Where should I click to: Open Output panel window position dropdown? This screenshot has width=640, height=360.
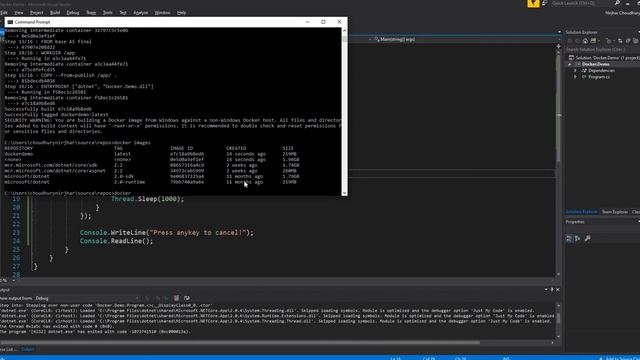[546, 289]
